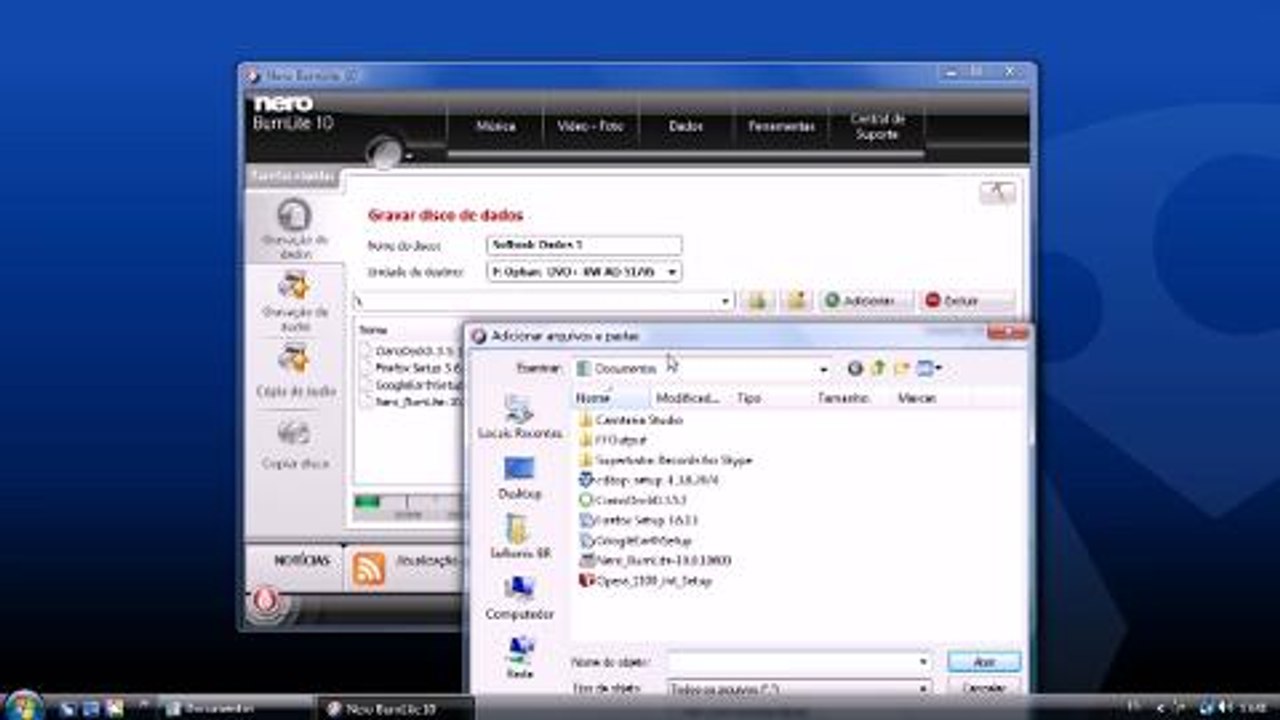Screen dimensions: 1280x720
Task: Sort files by the Tamanho column
Action: point(851,398)
